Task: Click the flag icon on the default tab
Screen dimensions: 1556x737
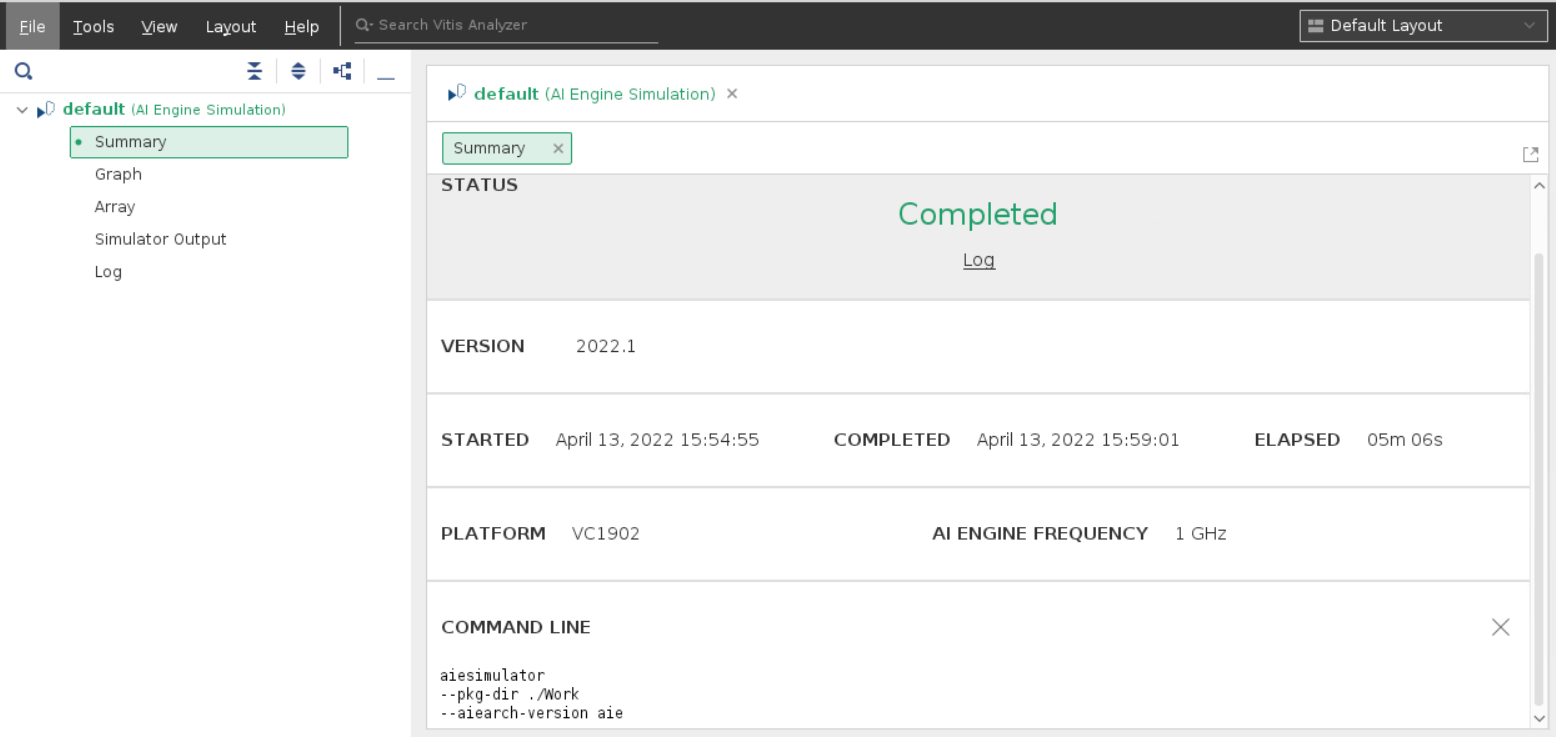Action: 457,93
